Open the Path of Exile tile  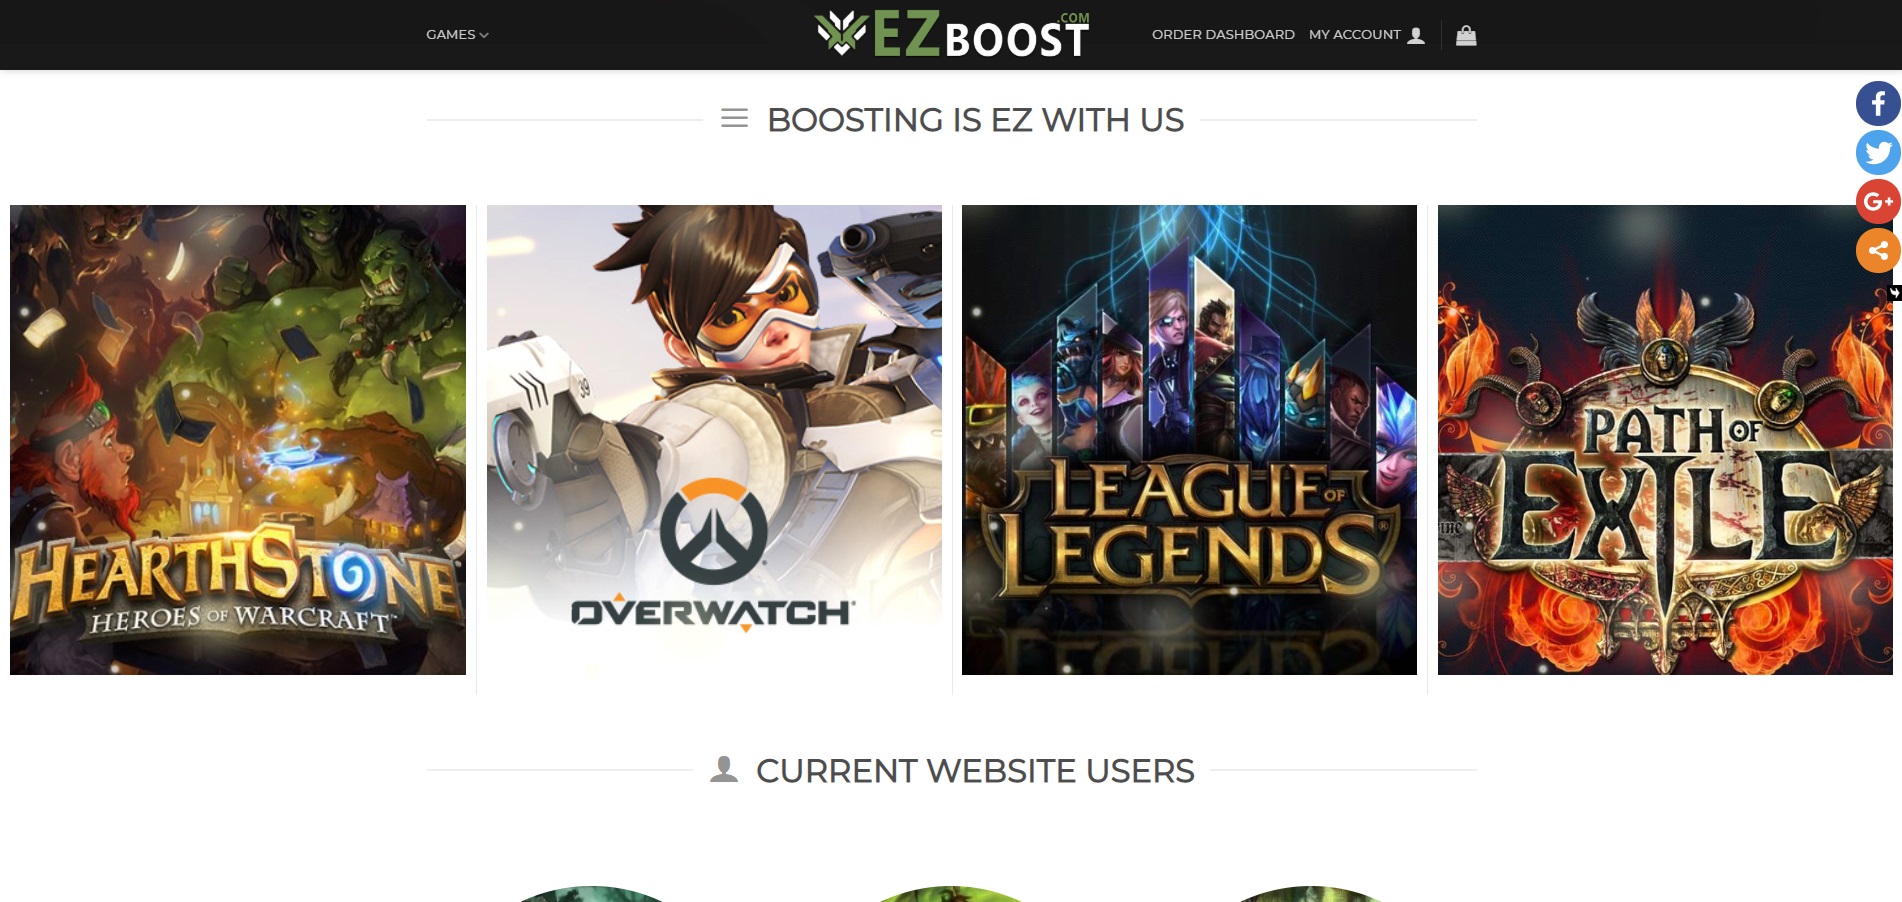click(x=1665, y=440)
